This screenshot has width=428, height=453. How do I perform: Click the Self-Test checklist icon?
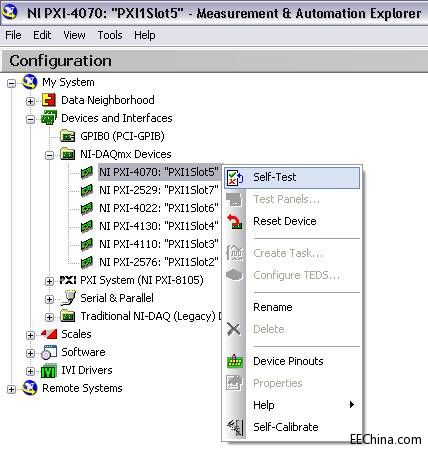(235, 178)
